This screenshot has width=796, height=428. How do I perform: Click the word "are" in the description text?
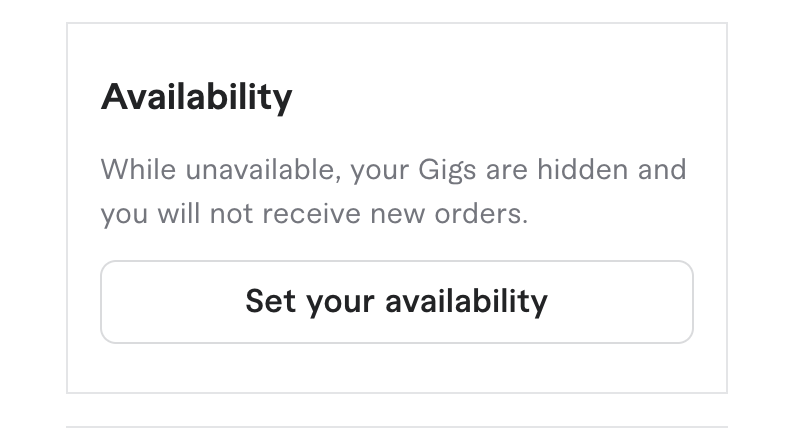[508, 169]
